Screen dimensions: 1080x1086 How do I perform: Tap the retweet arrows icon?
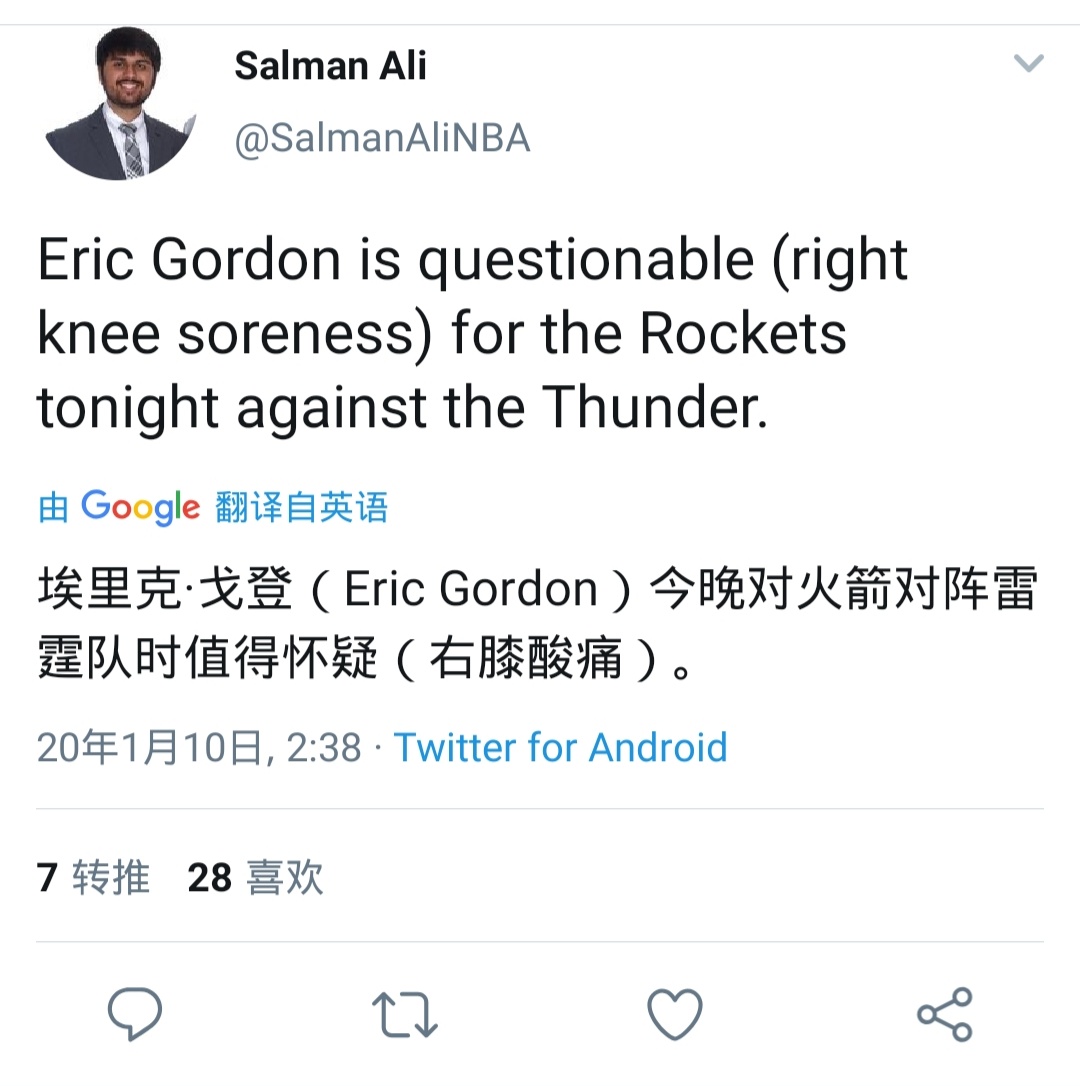(x=405, y=1013)
